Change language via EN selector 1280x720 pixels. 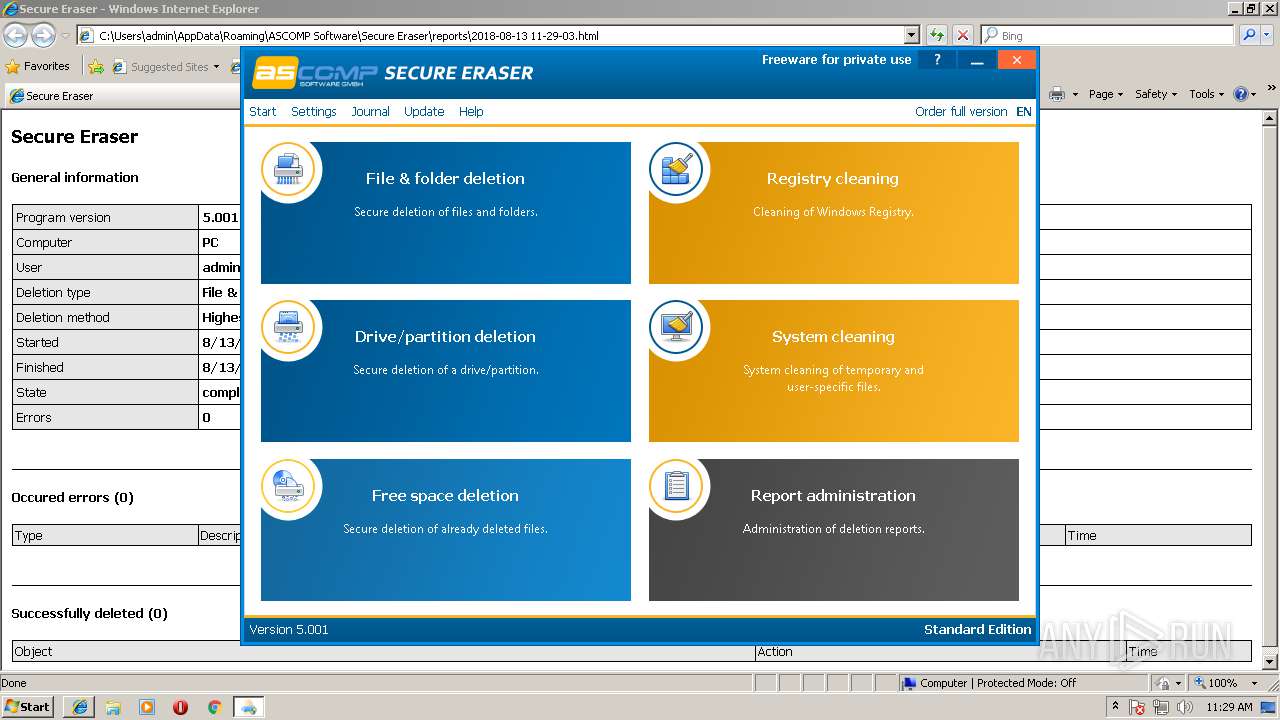(x=1024, y=112)
